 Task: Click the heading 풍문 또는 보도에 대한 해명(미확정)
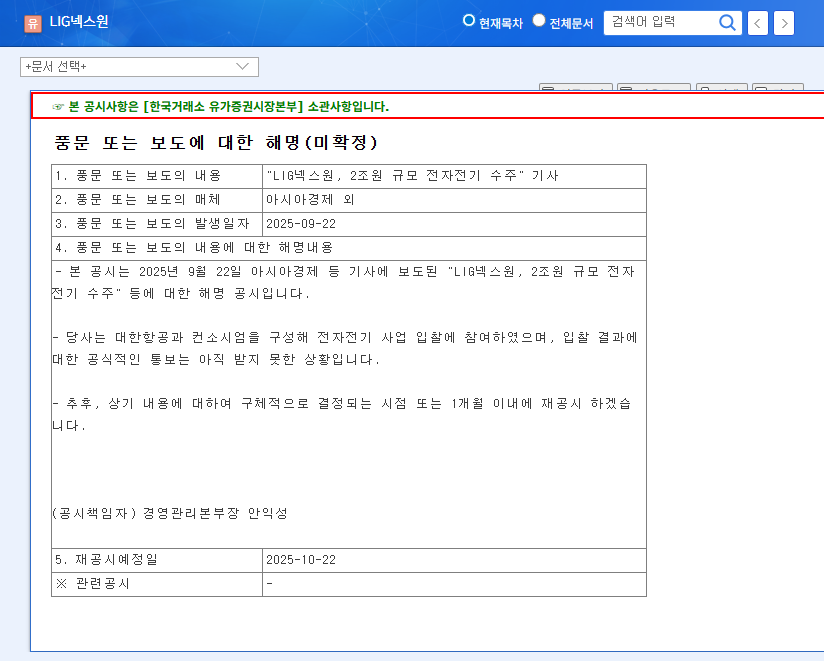(216, 142)
